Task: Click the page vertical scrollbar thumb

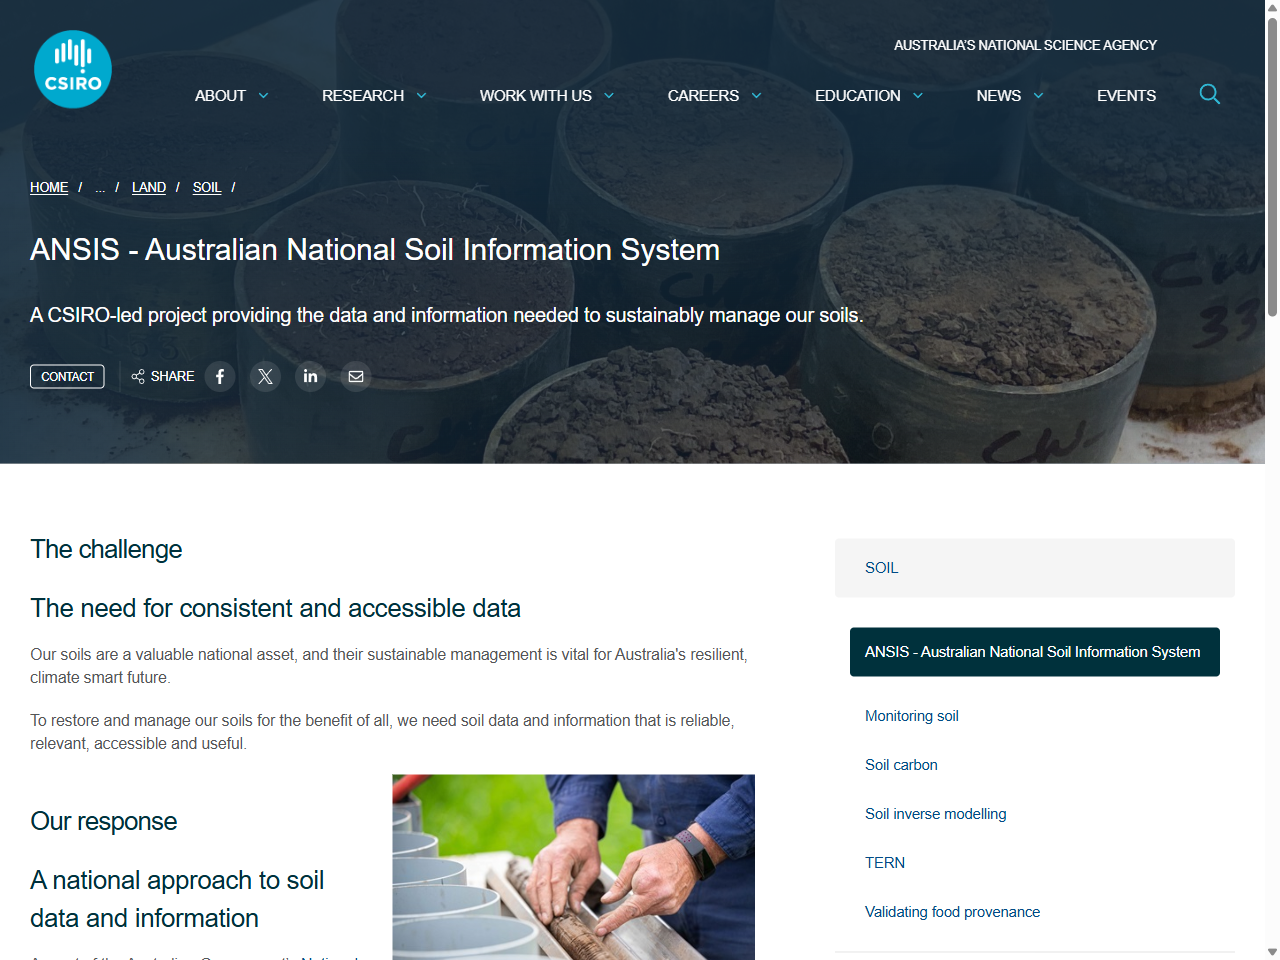Action: click(1272, 166)
